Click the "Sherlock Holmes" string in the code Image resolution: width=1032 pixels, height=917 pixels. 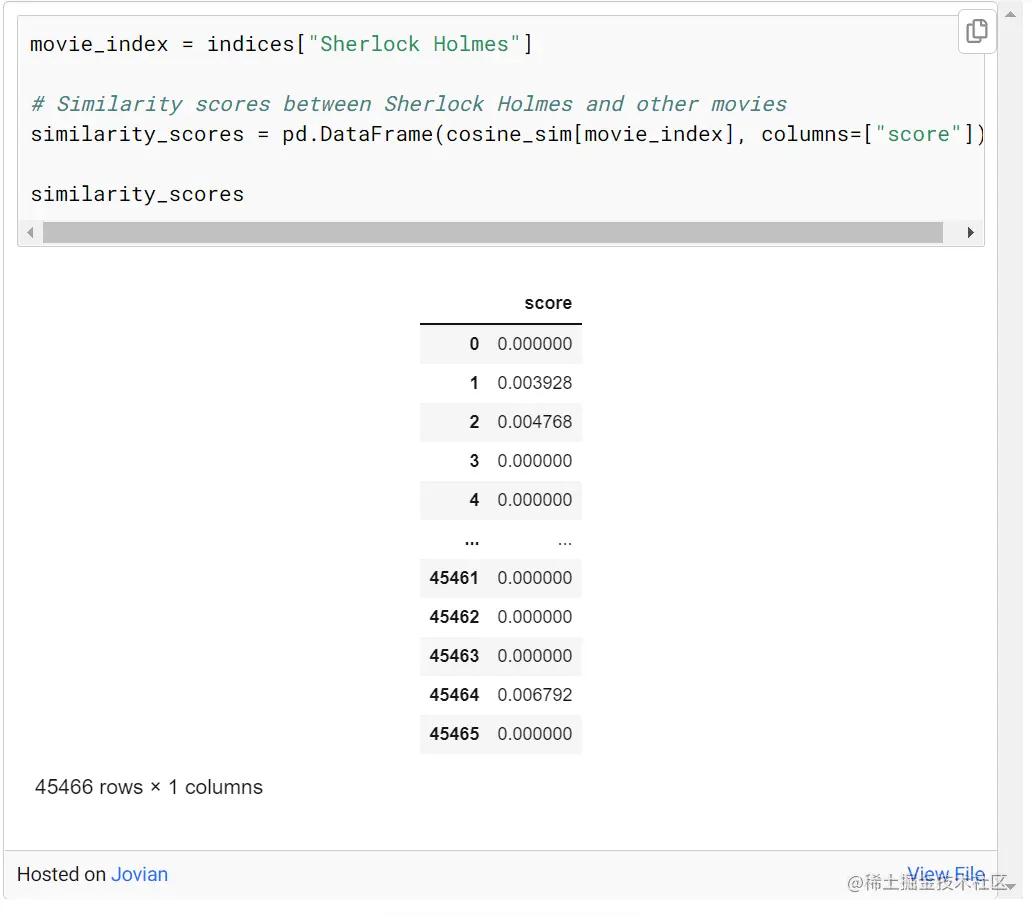click(414, 44)
